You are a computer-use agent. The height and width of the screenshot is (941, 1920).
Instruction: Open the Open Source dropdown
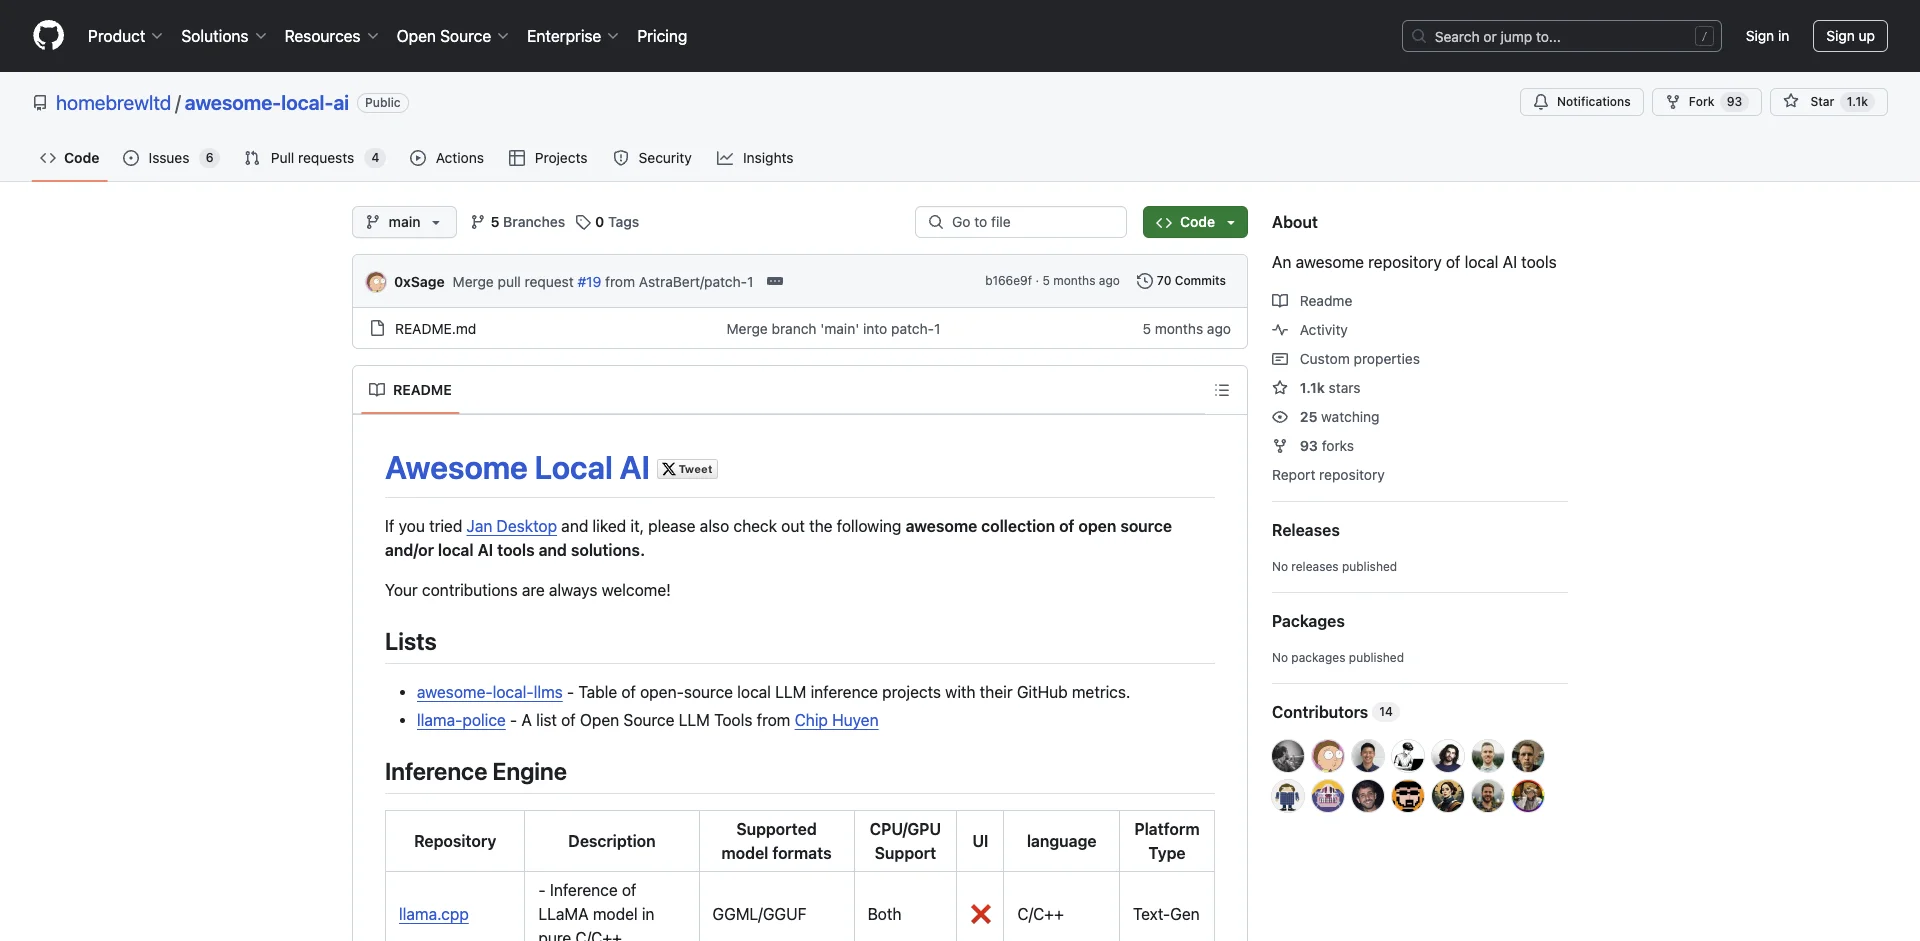(453, 36)
